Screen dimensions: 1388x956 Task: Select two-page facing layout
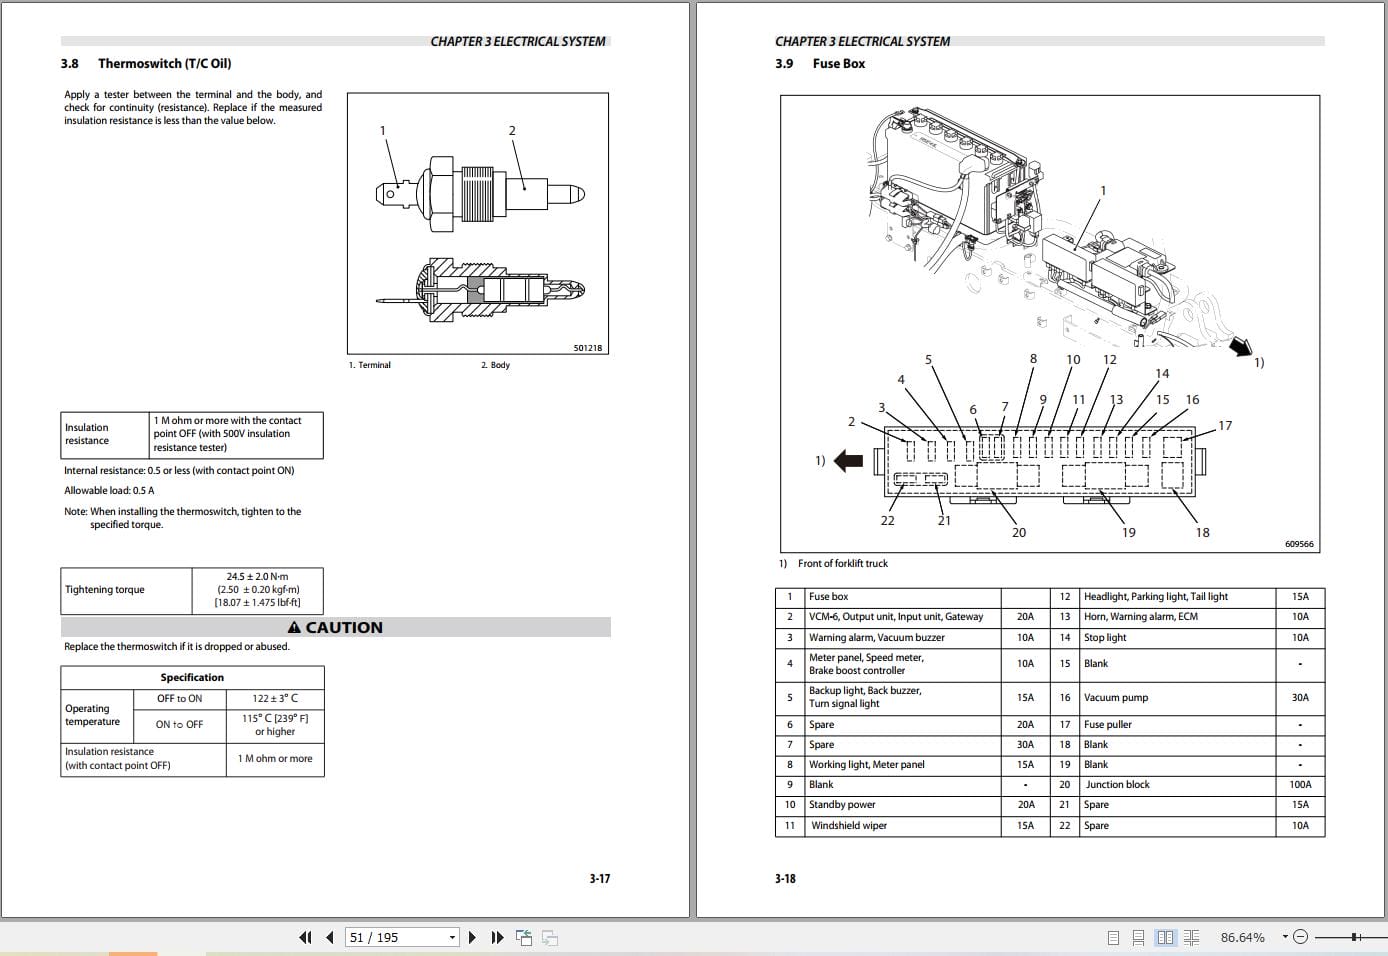1165,937
